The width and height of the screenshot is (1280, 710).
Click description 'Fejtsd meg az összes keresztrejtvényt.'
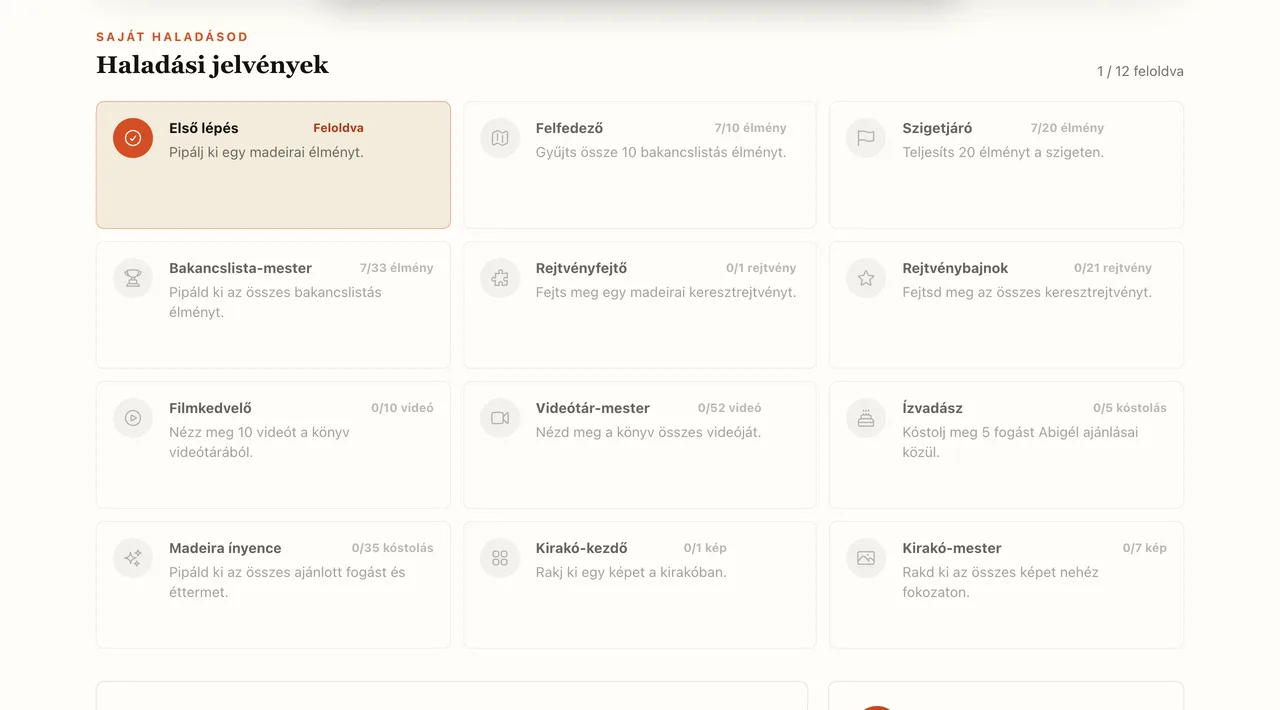click(1027, 292)
